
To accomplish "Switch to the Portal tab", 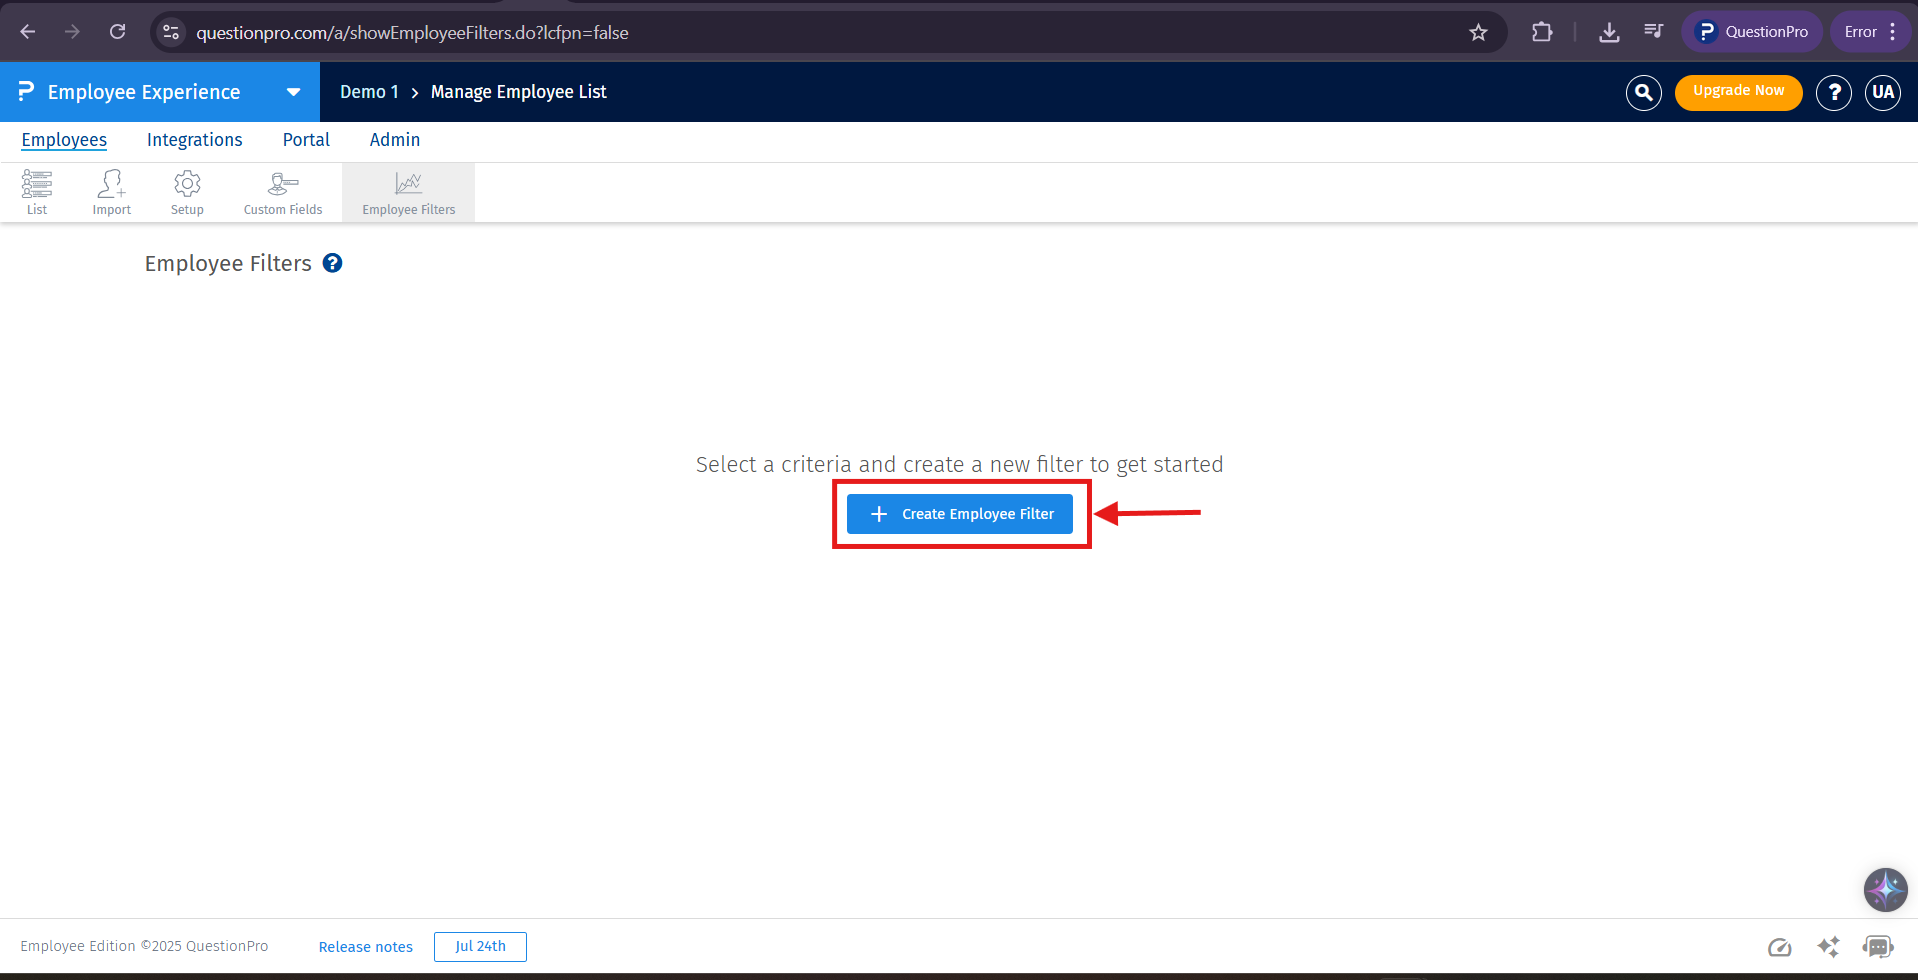I will [x=306, y=140].
